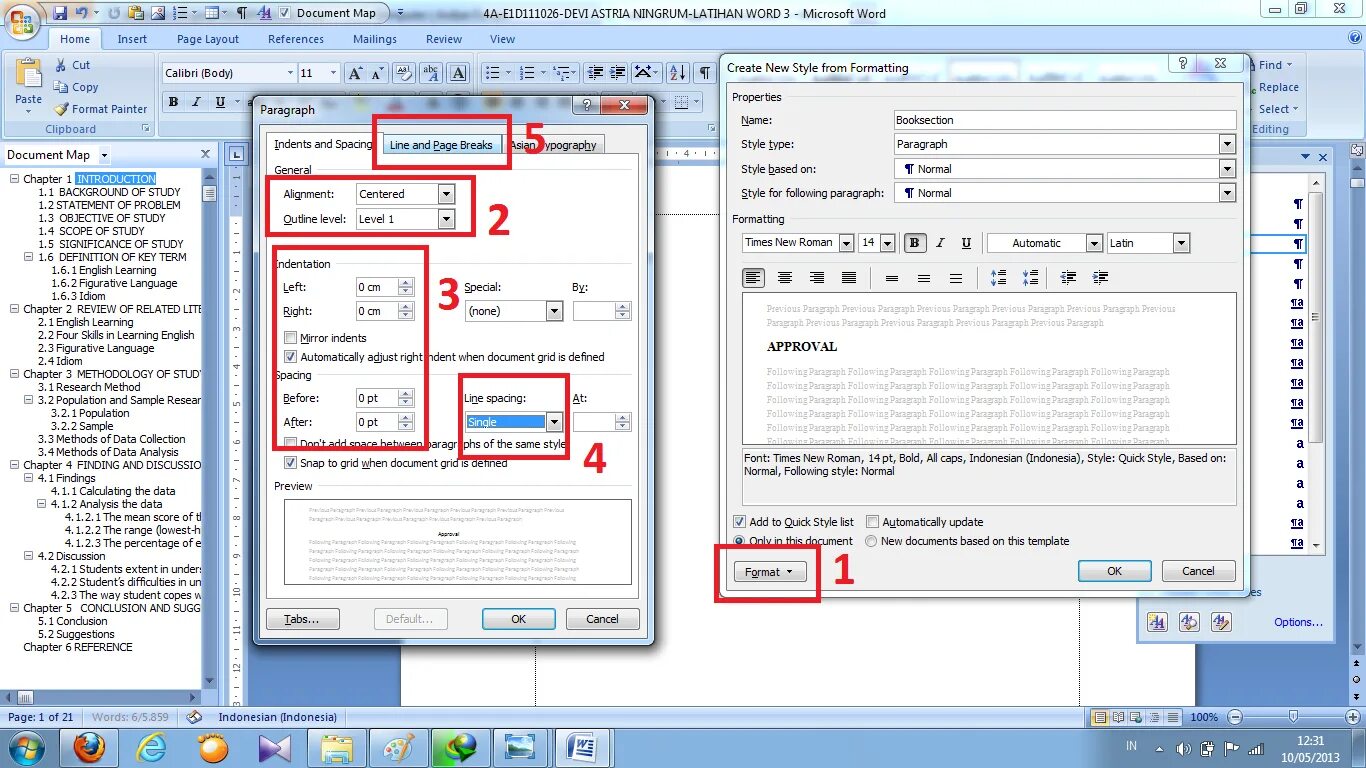This screenshot has height=768, width=1366.
Task: Undo with the Quick Access arrow
Action: click(81, 13)
